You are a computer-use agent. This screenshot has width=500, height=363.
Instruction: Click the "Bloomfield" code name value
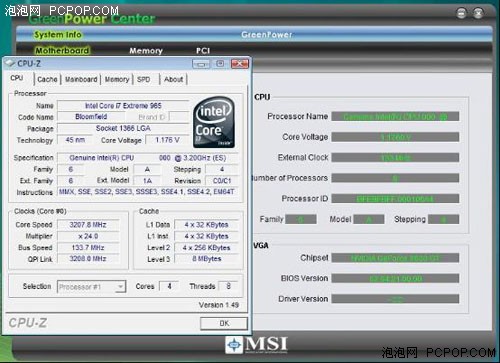91,117
